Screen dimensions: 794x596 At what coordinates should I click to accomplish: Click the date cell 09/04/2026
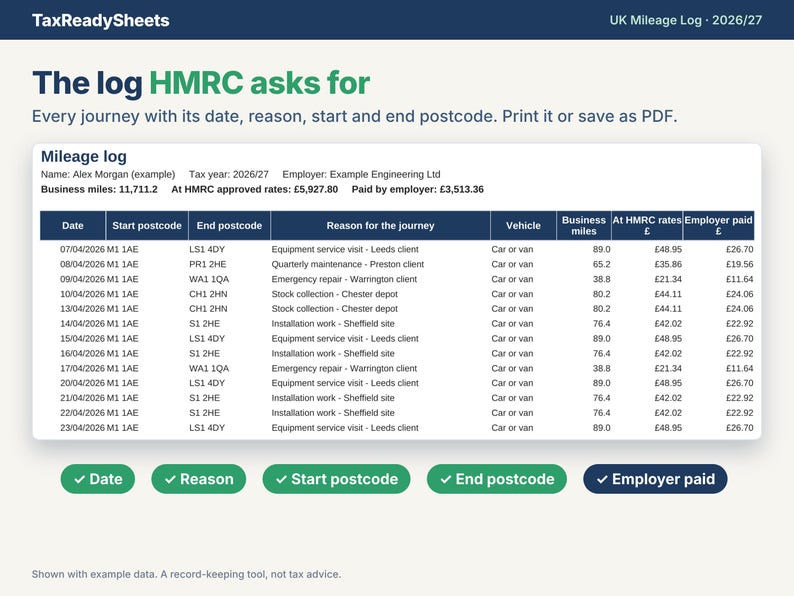point(83,279)
